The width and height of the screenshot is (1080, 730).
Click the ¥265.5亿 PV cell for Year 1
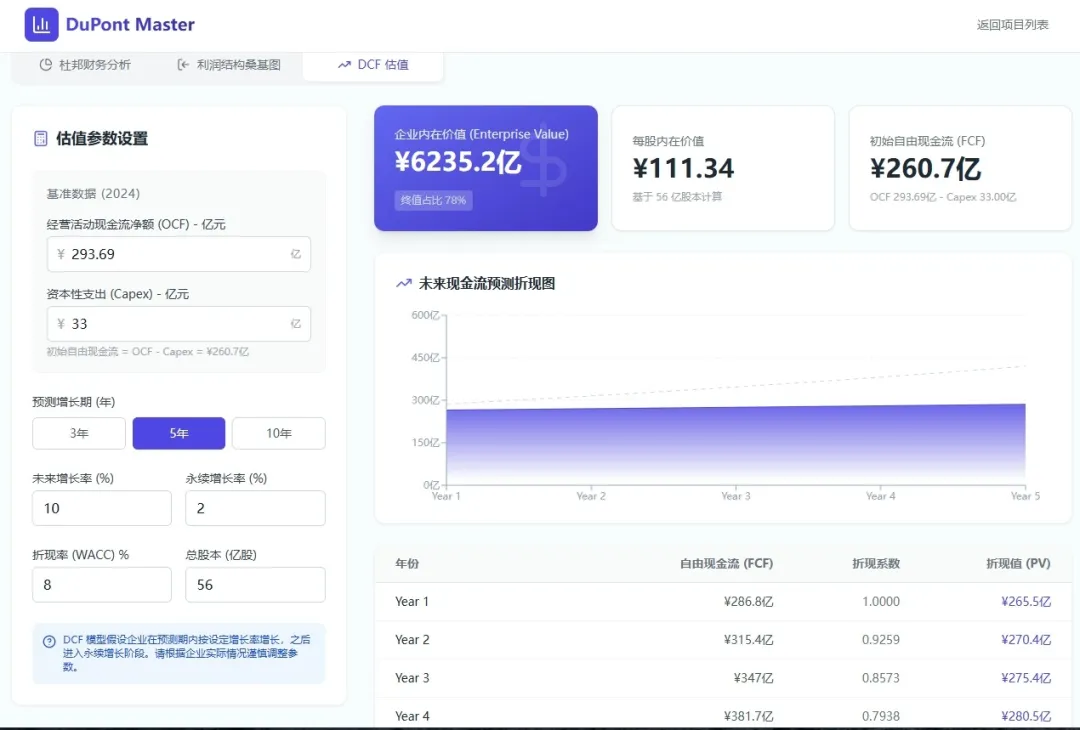[1026, 601]
